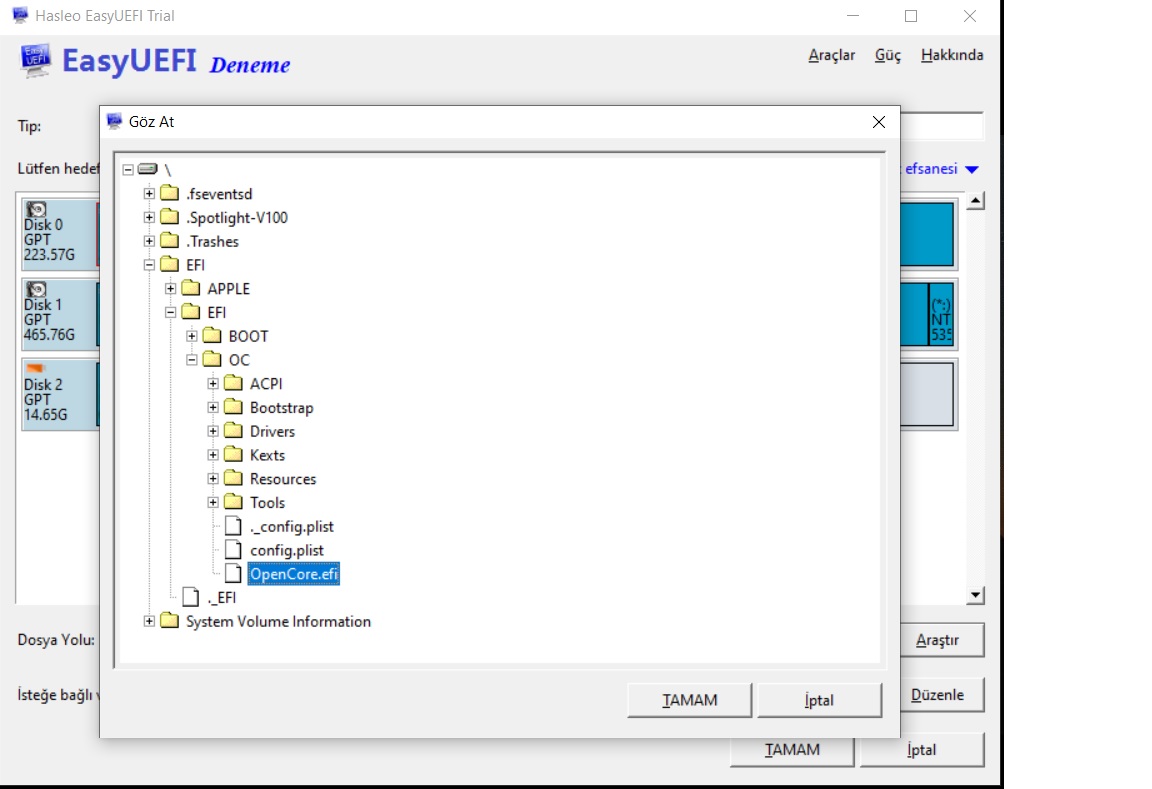1152x789 pixels.
Task: Expand the BOOT folder node
Action: click(192, 336)
